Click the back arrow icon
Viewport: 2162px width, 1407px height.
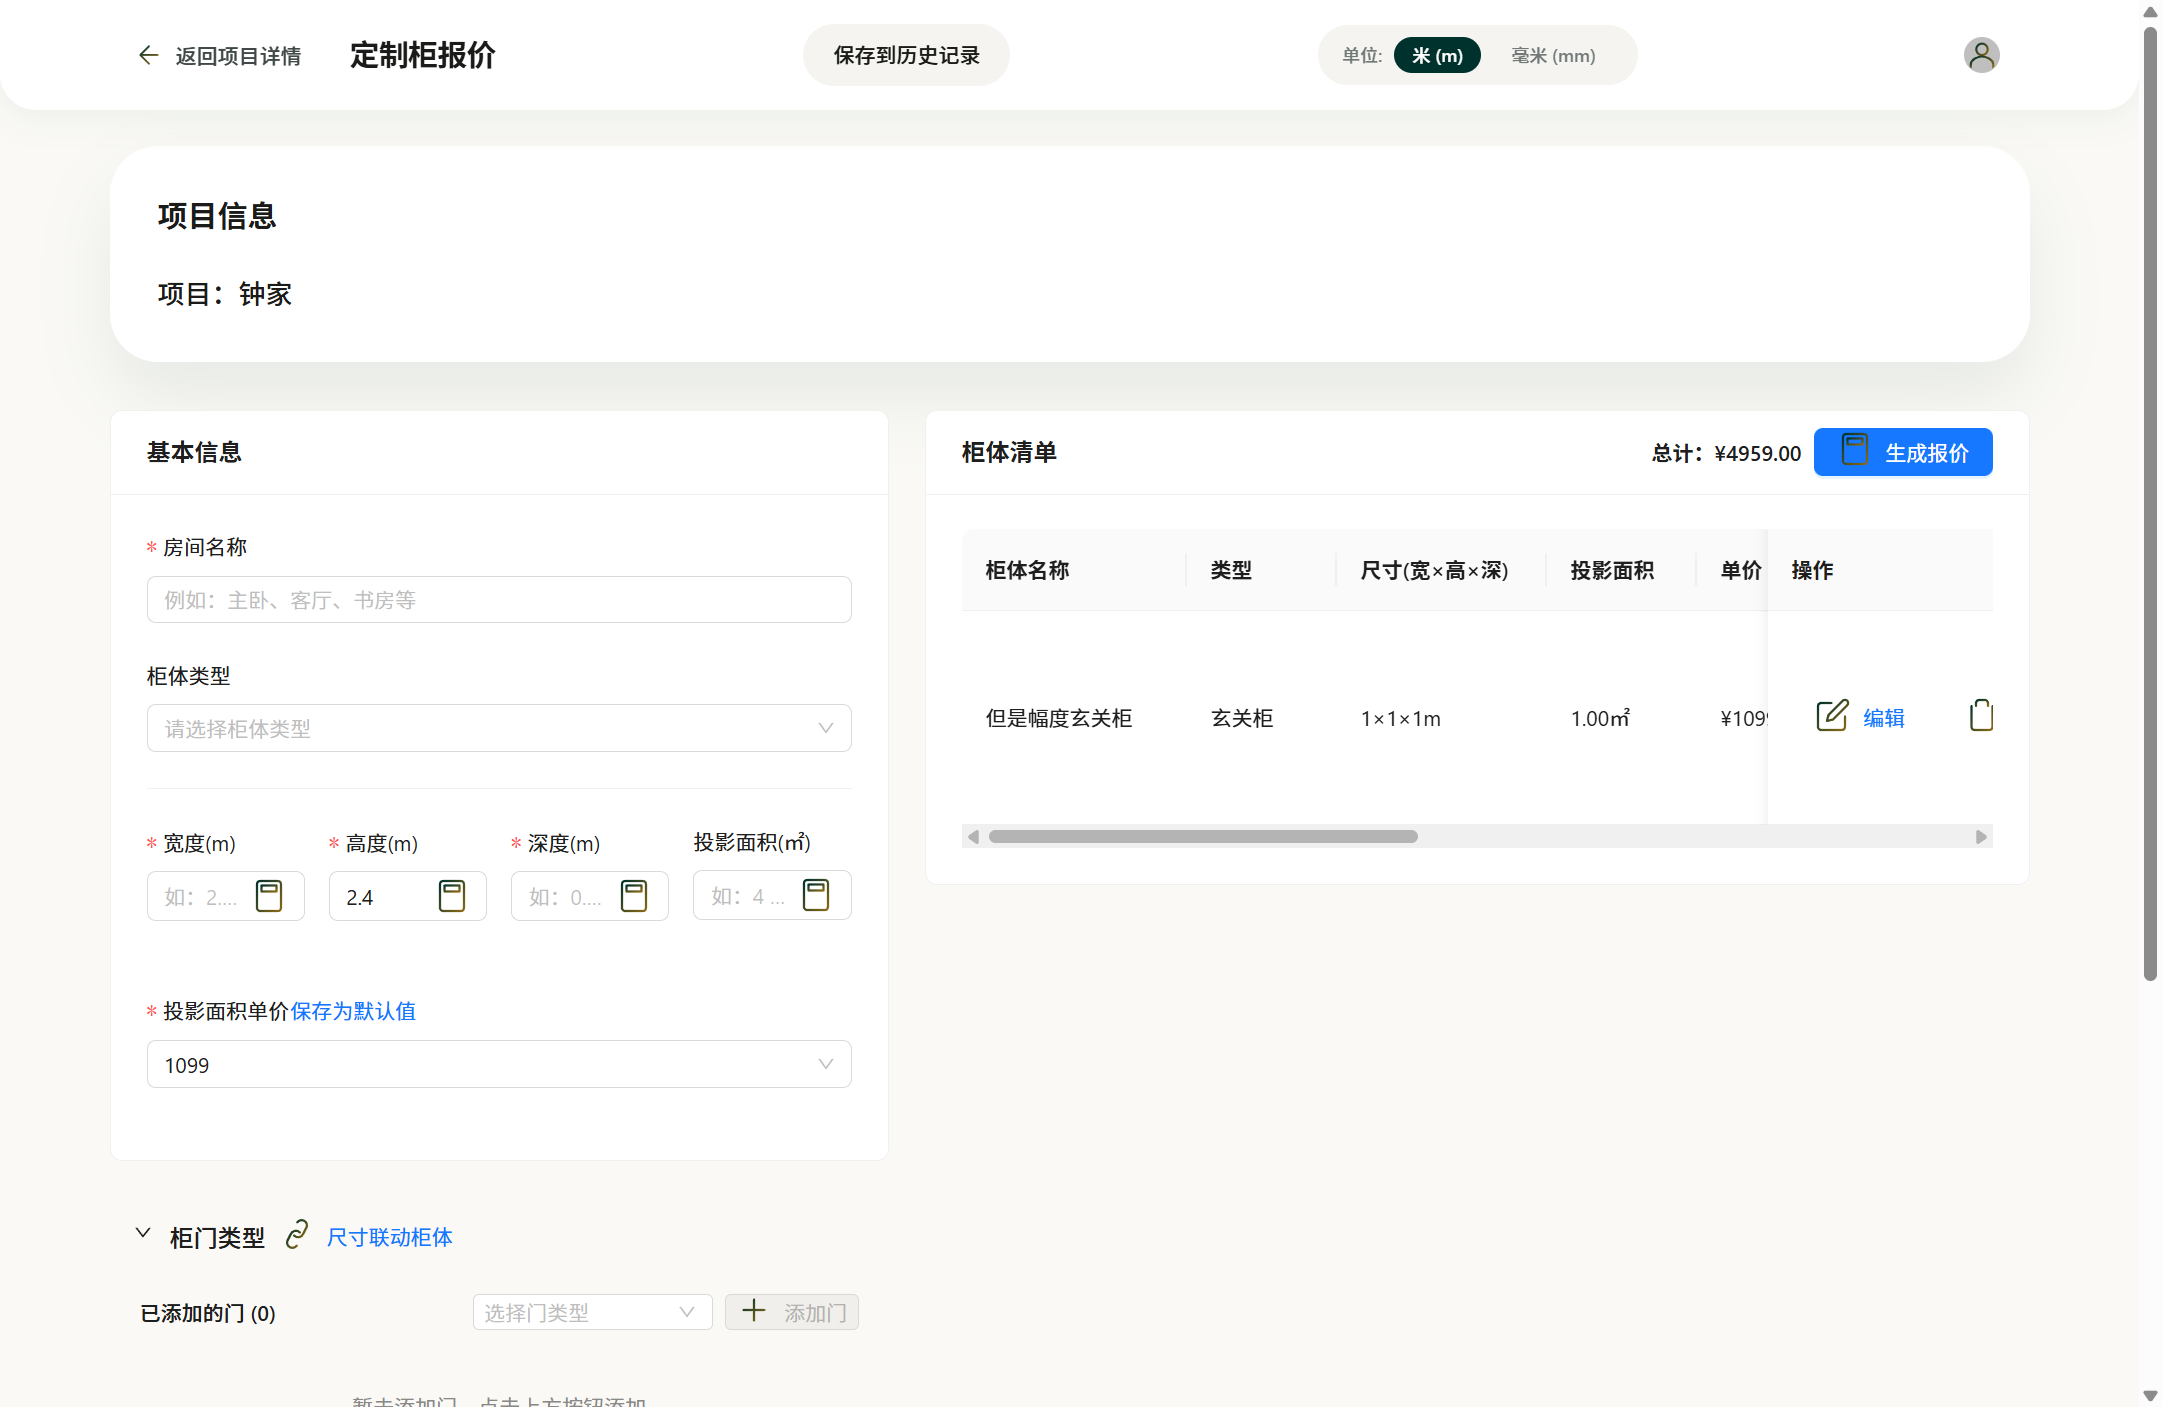point(148,55)
